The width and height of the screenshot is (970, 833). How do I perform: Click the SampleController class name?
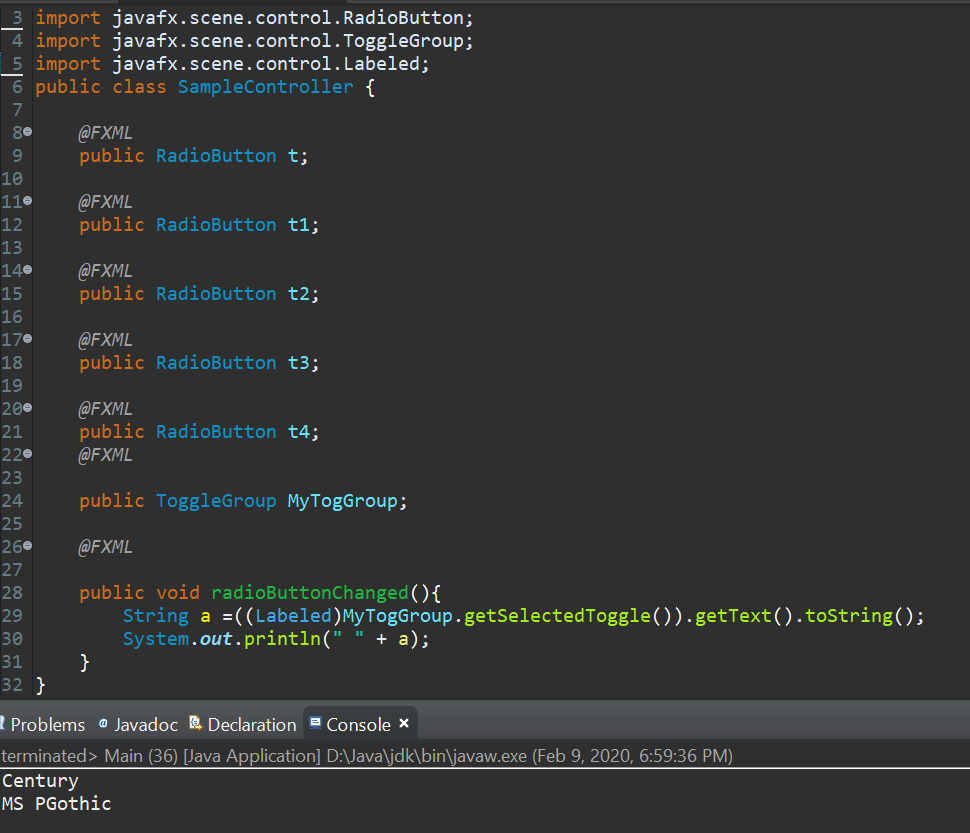(265, 87)
